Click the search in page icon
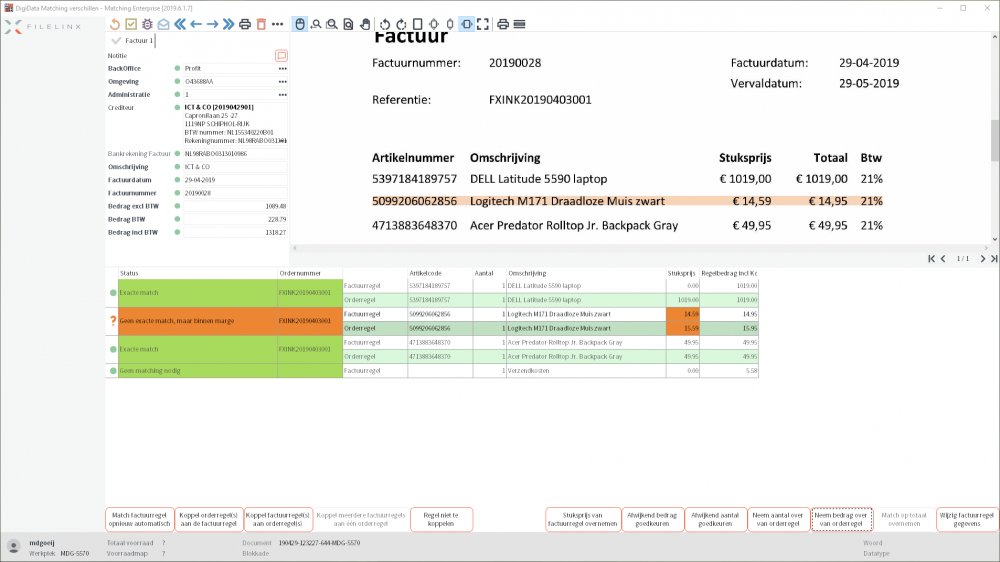The height and width of the screenshot is (562, 1000). point(348,24)
